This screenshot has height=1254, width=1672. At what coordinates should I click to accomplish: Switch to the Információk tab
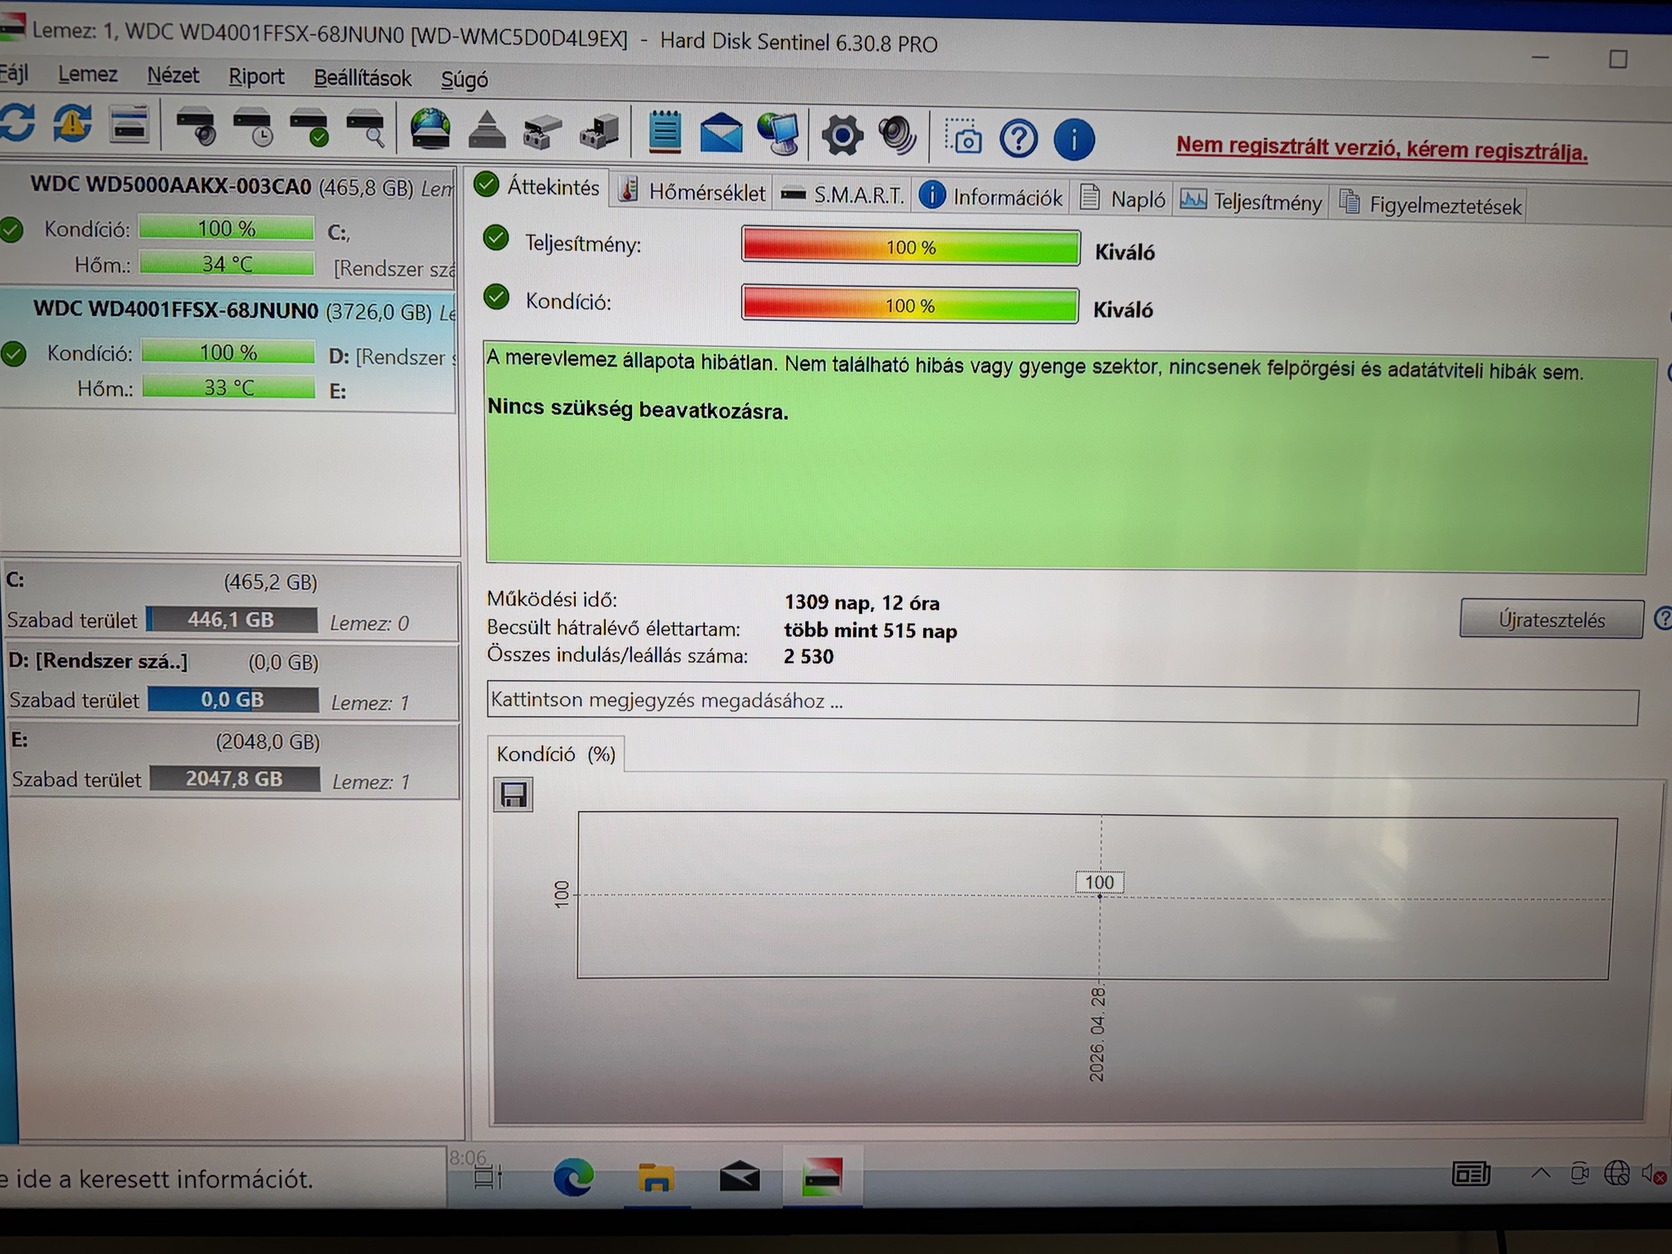[x=991, y=196]
